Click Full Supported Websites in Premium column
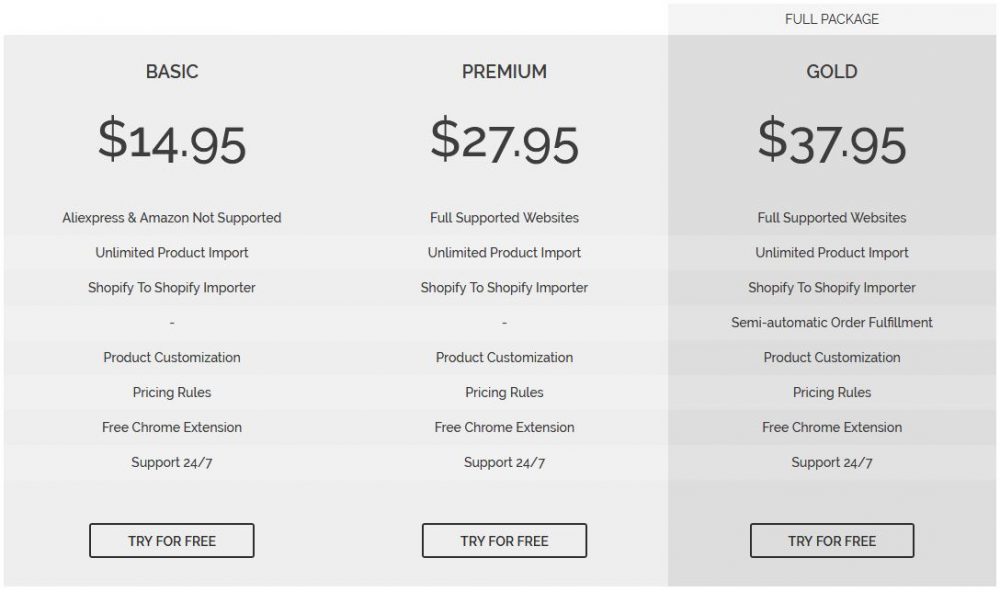 [504, 218]
